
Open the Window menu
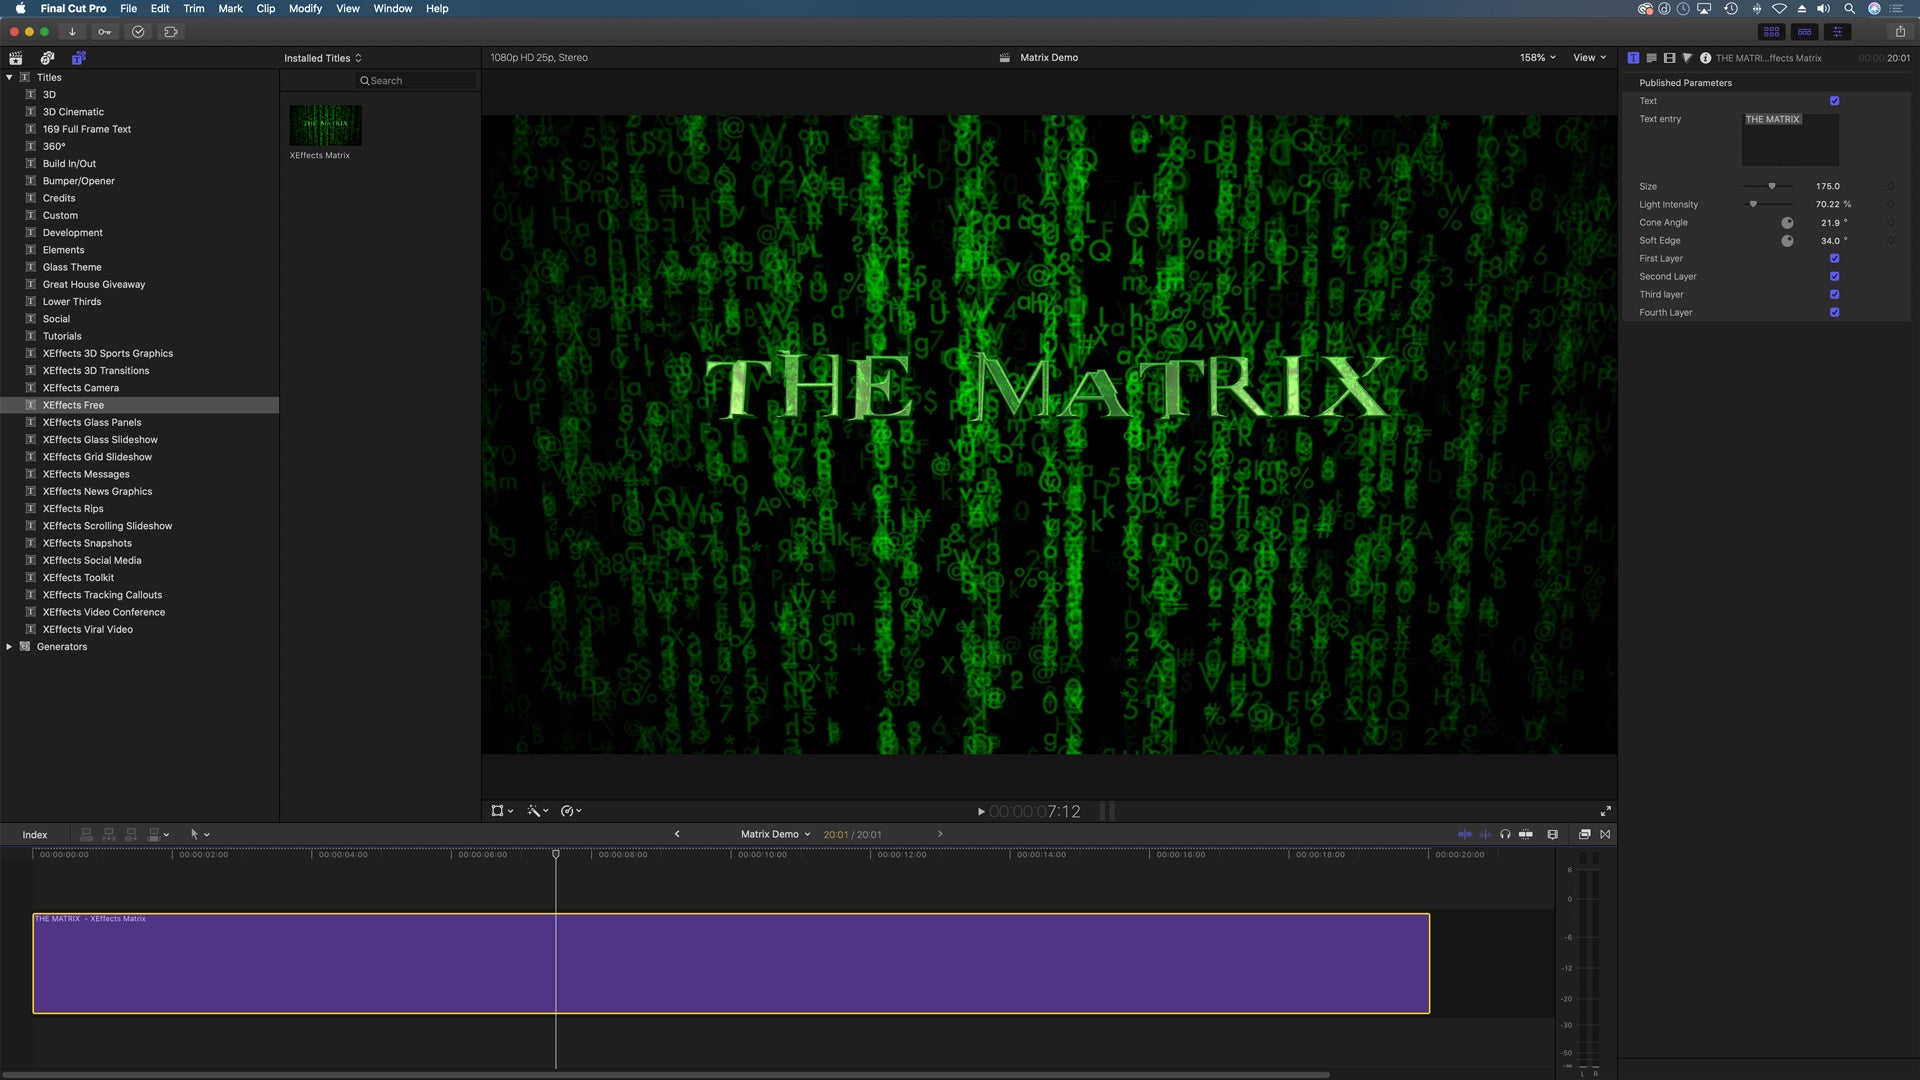[392, 8]
